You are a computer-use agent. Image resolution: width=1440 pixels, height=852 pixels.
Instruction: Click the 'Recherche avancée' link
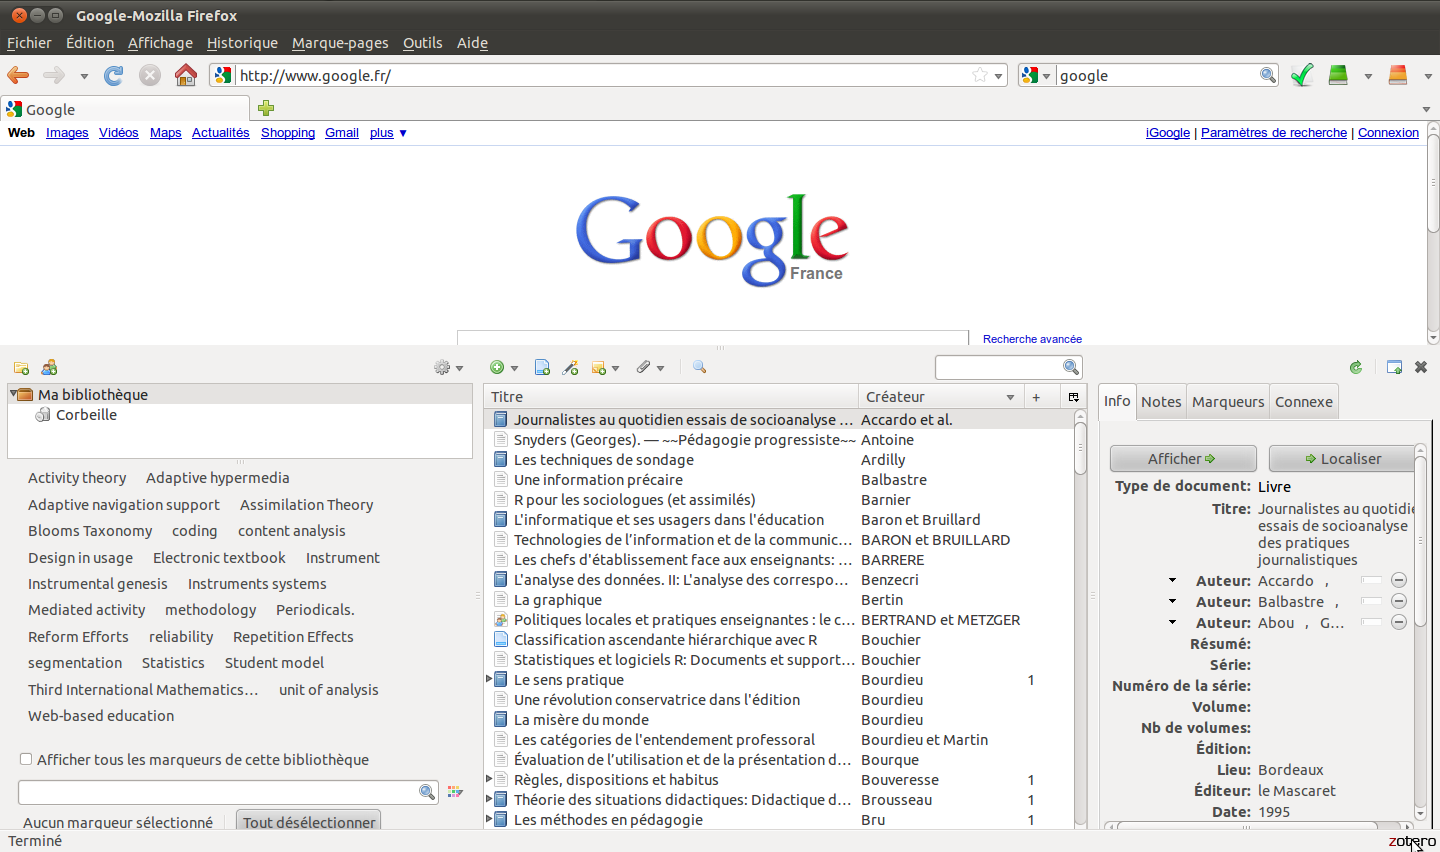(x=1032, y=339)
